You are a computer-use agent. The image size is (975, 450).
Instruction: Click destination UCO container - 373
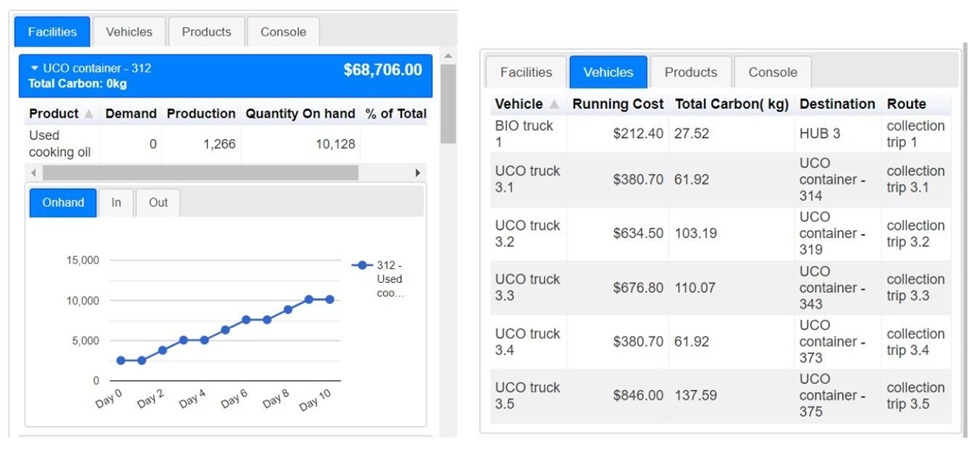837,342
